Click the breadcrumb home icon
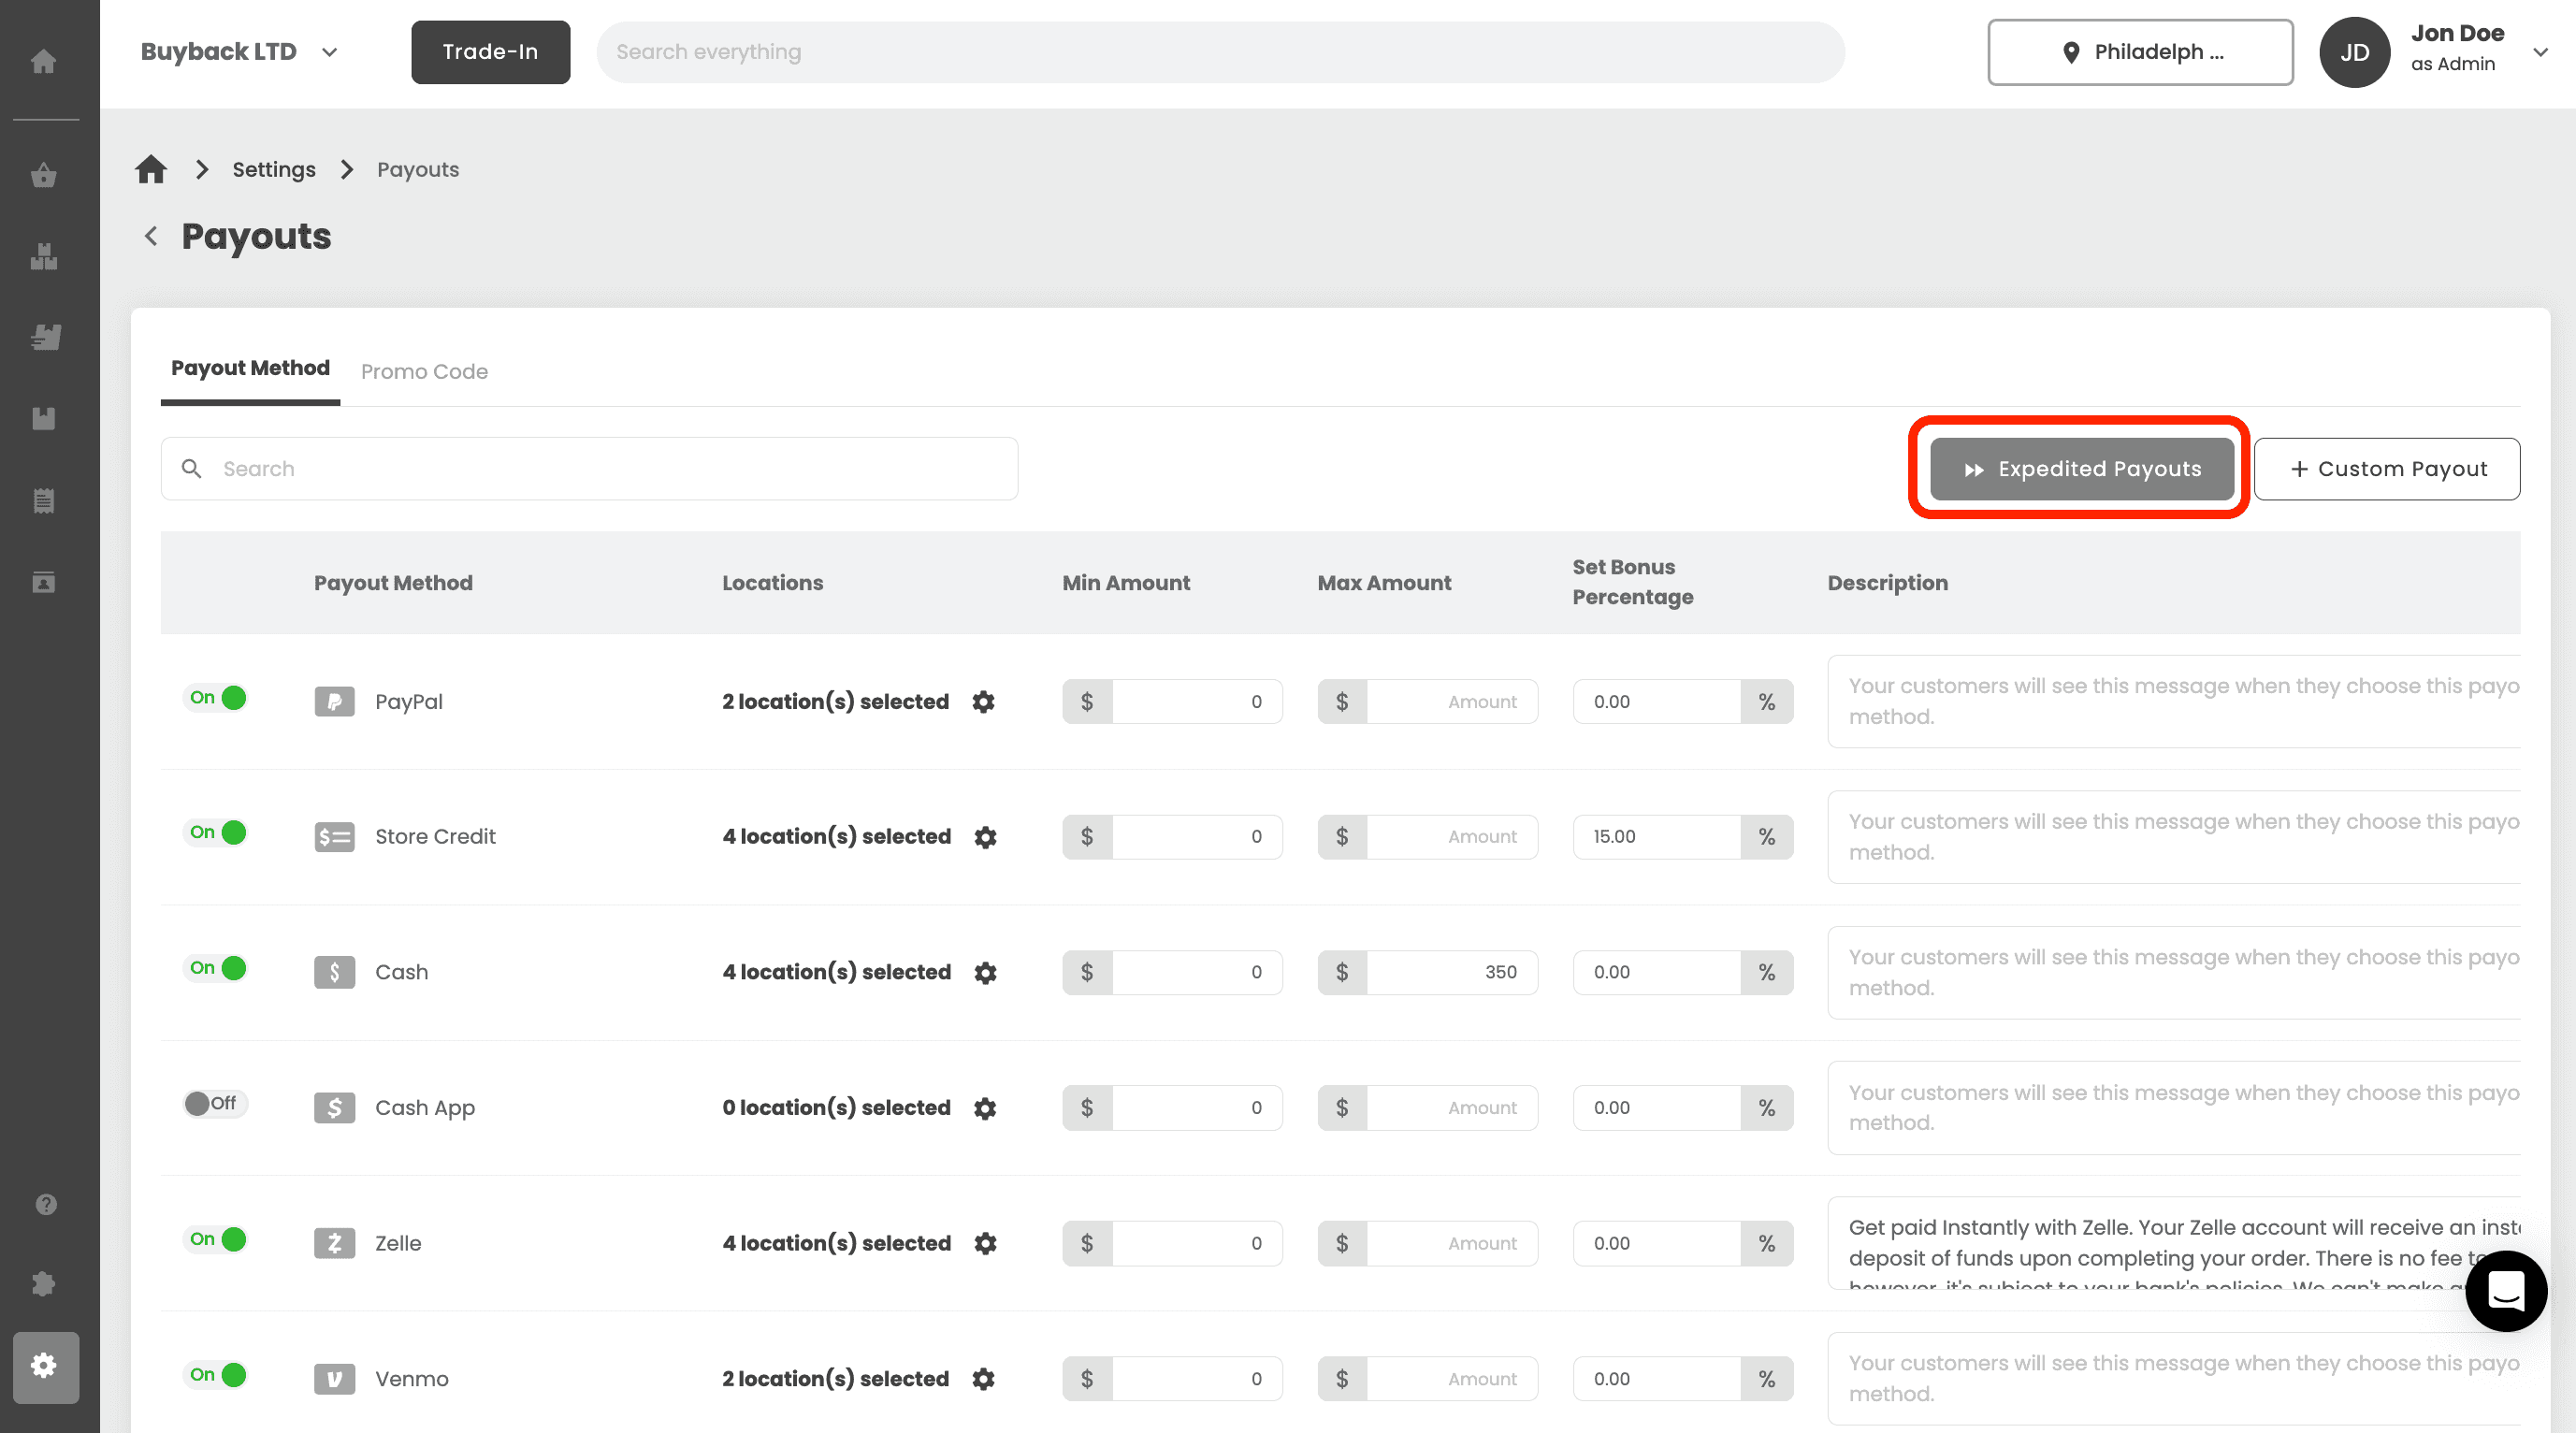 pyautogui.click(x=151, y=169)
